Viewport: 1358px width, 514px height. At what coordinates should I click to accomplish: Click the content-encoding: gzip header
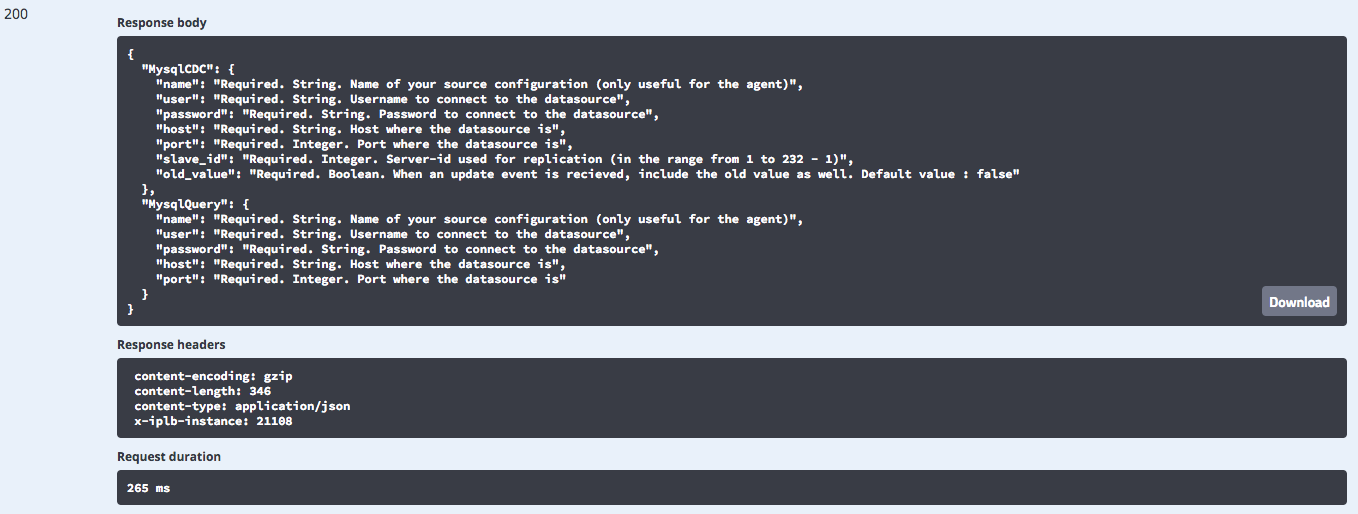[213, 376]
